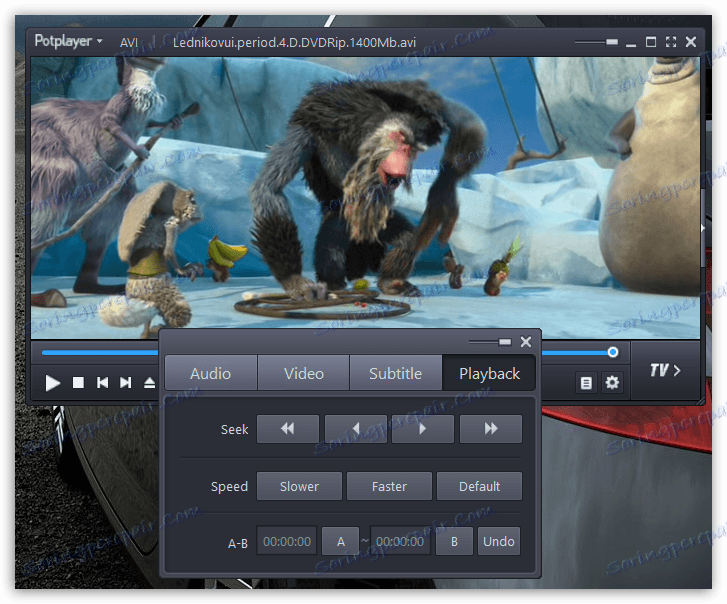Image resolution: width=727 pixels, height=604 pixels.
Task: Click the seek bar handle at the end
Action: tap(612, 353)
